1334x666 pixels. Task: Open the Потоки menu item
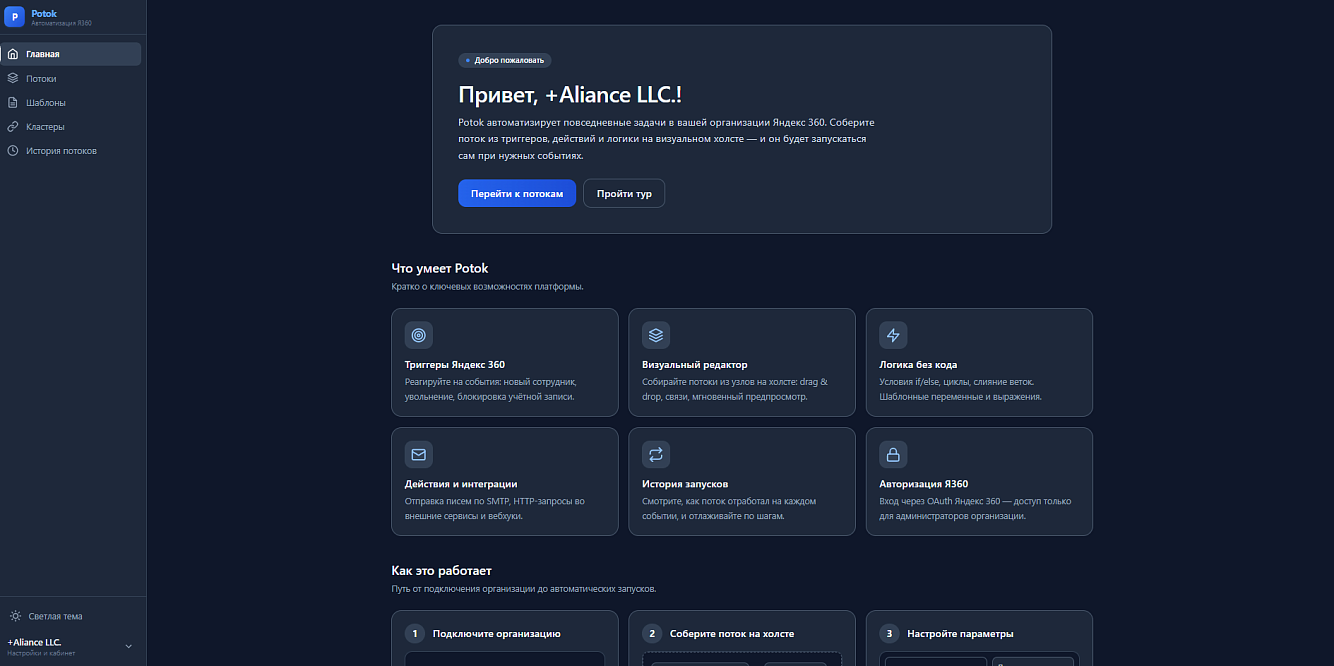point(71,78)
